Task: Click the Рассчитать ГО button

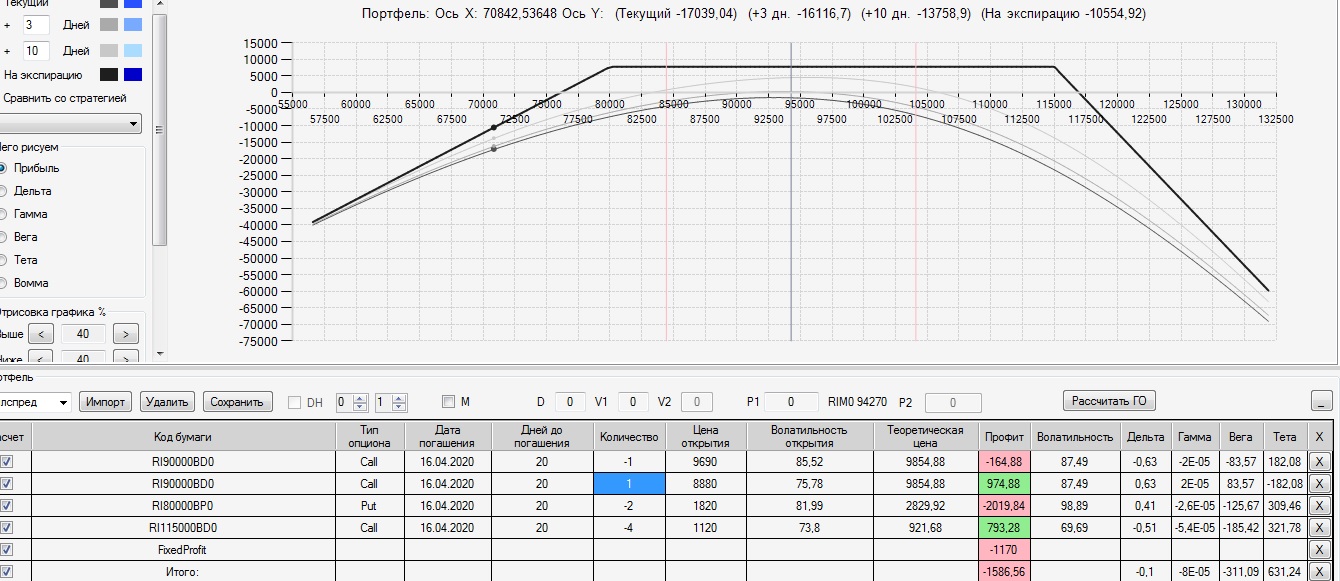Action: 1109,401
